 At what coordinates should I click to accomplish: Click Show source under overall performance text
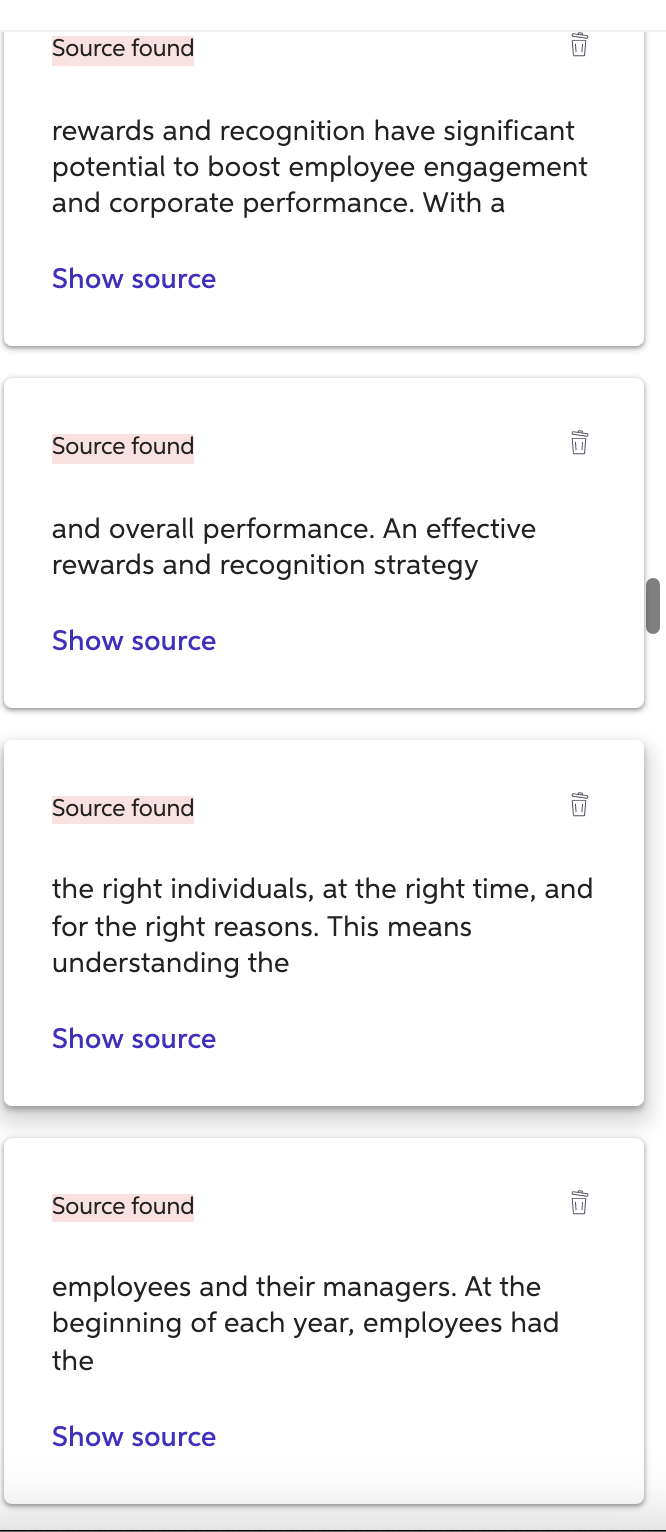[133, 641]
